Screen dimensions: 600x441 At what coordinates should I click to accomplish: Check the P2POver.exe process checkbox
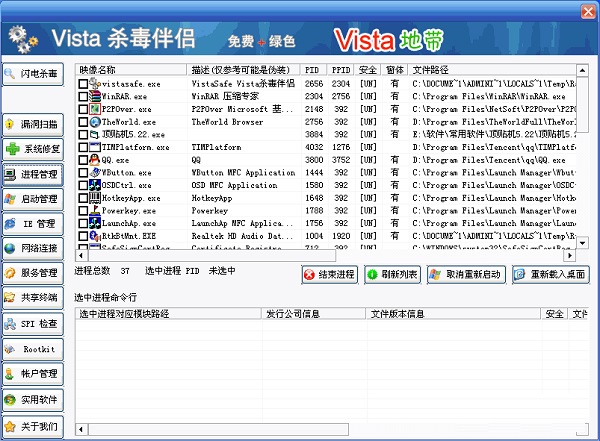click(x=83, y=109)
